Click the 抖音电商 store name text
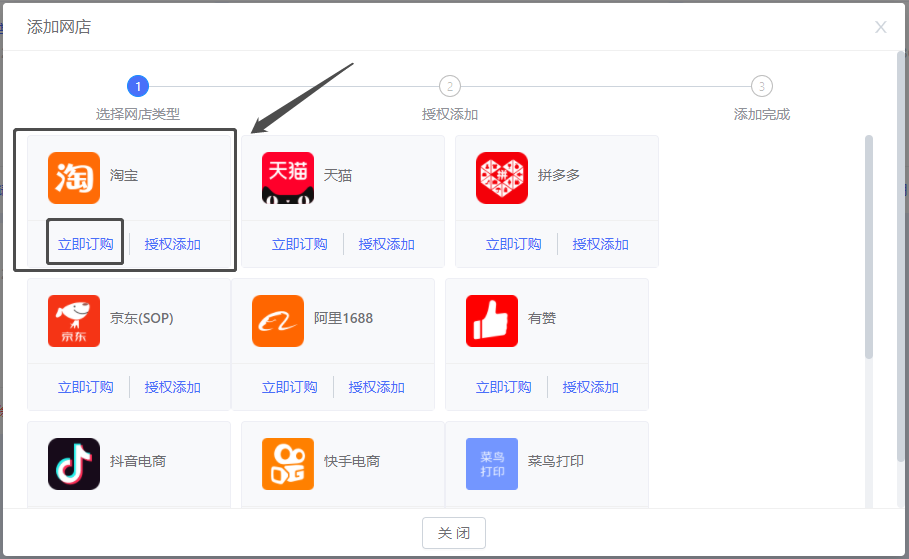Viewport: 909px width, 559px height. pyautogui.click(x=138, y=461)
